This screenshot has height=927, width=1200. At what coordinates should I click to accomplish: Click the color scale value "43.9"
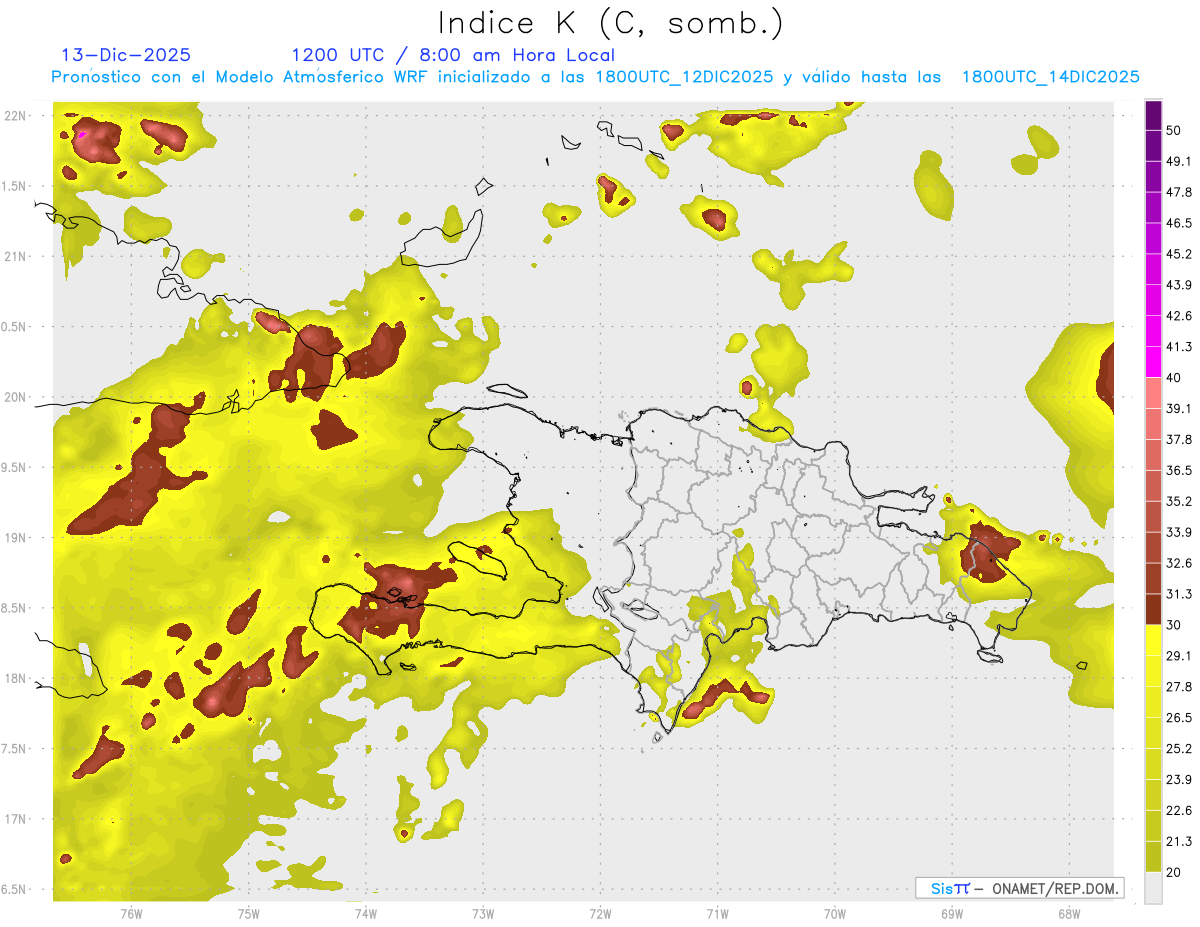[x=1179, y=285]
